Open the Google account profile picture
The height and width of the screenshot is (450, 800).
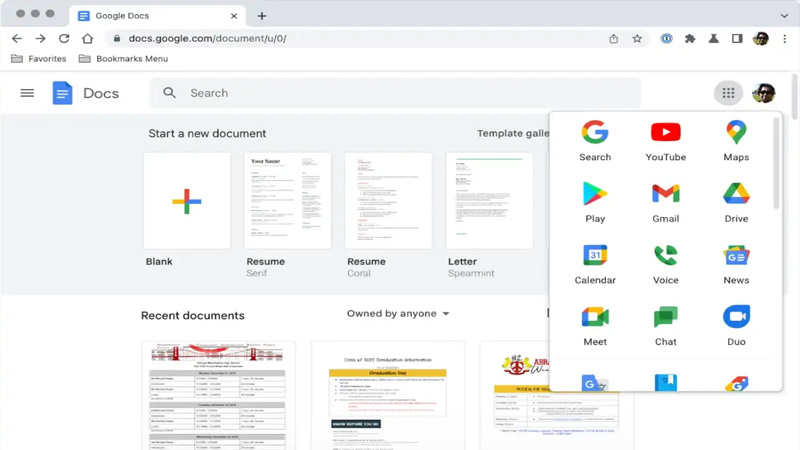[763, 93]
